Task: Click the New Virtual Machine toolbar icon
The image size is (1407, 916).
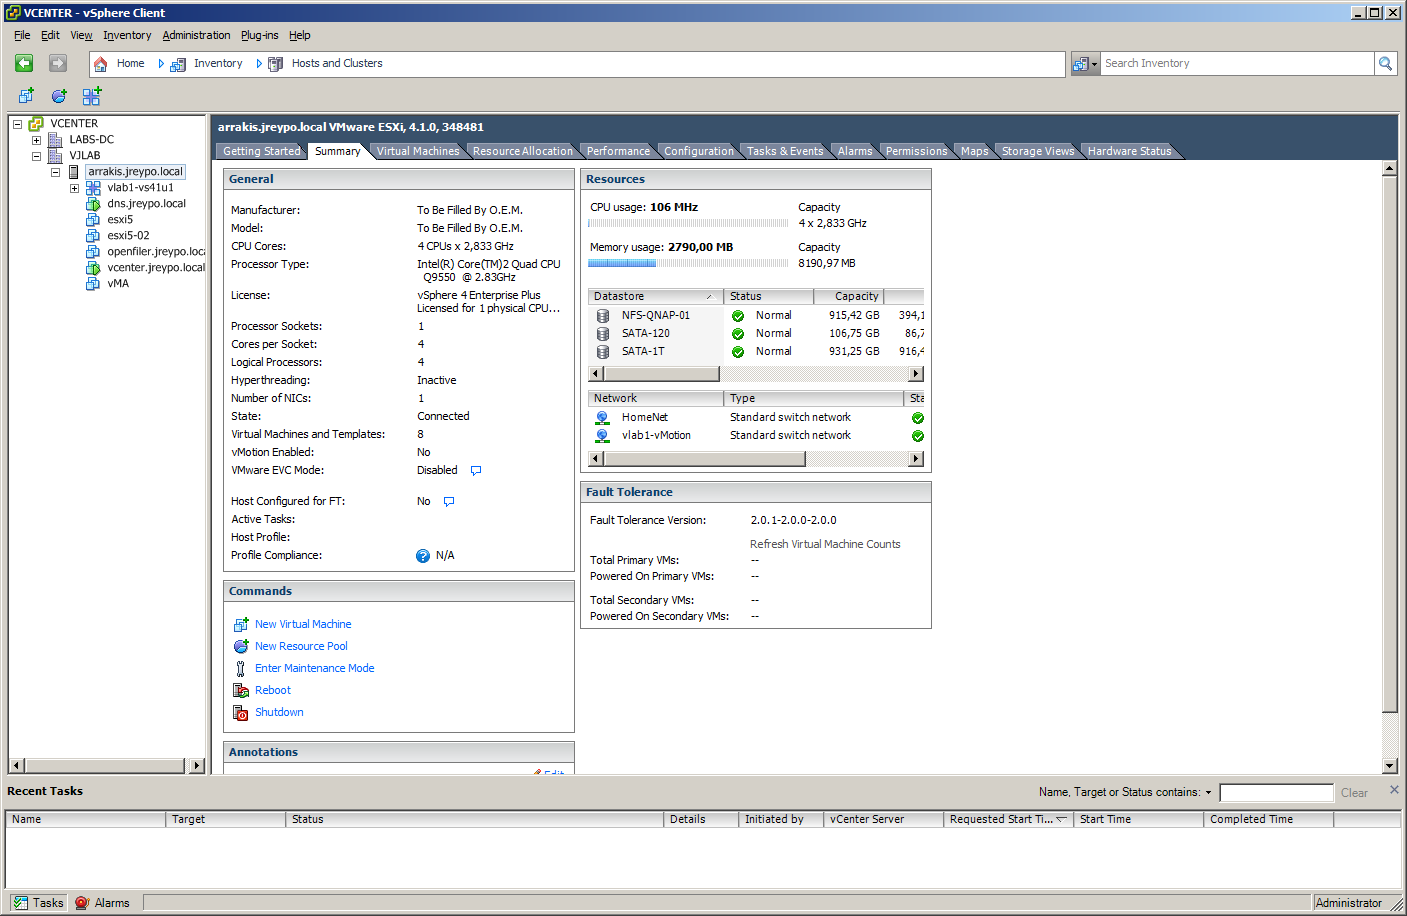Action: coord(26,96)
